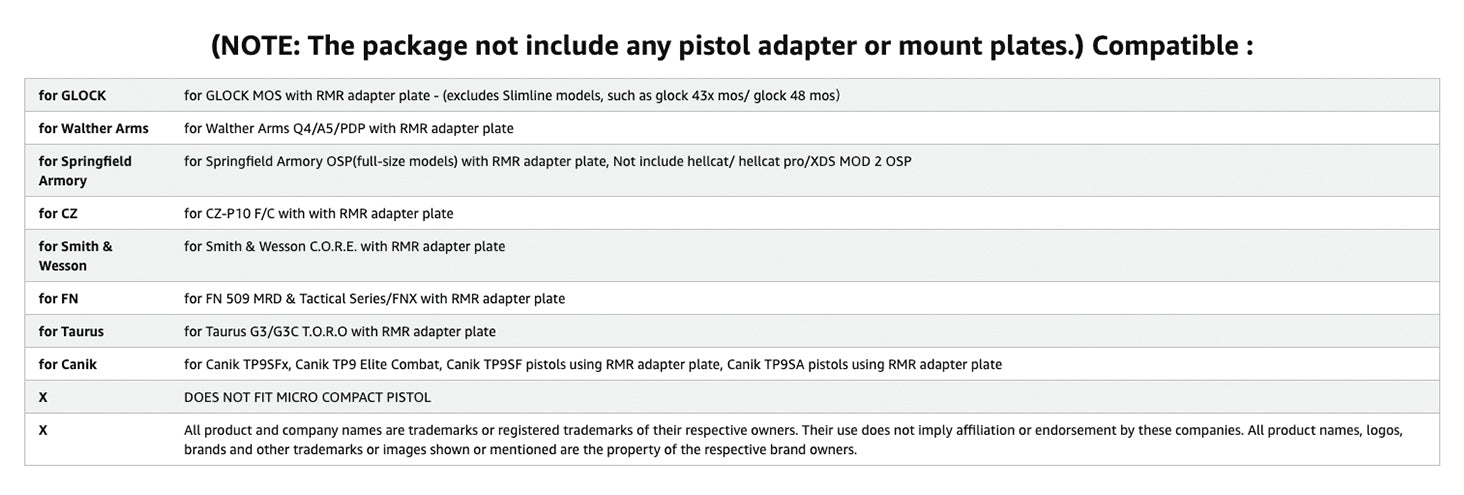
Task: Click the FN 509 MRD description text
Action: tap(374, 298)
